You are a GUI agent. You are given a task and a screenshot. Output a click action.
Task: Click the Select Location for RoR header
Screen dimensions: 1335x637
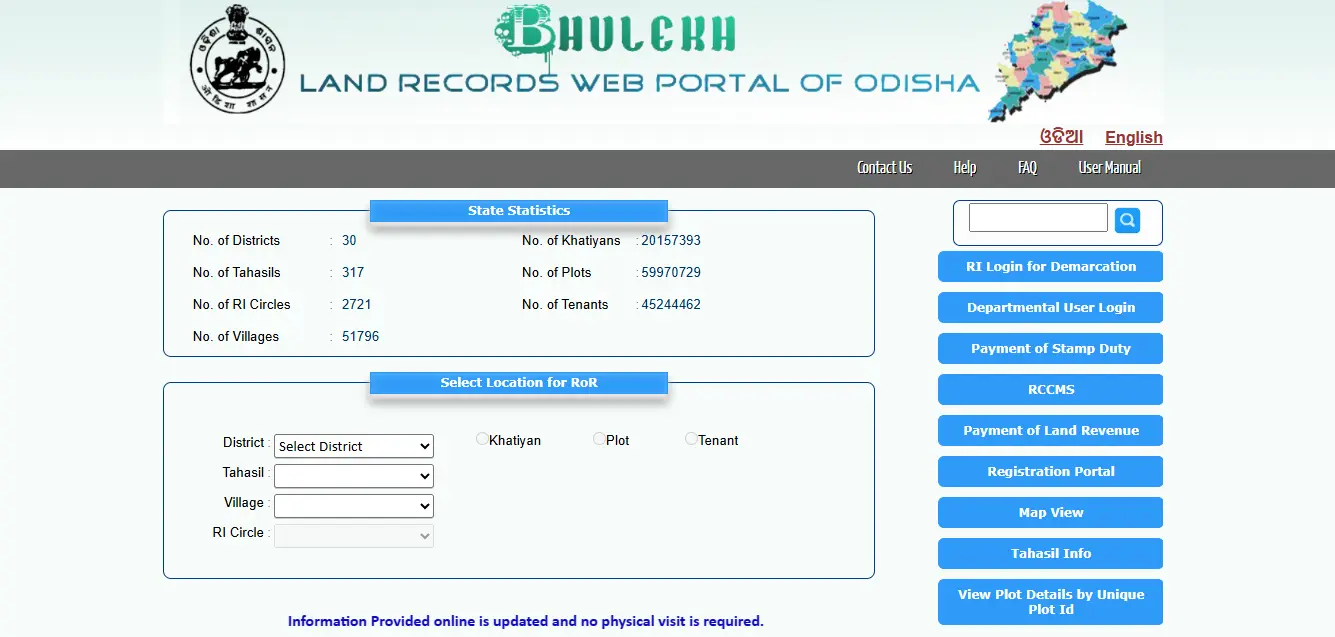tap(519, 383)
